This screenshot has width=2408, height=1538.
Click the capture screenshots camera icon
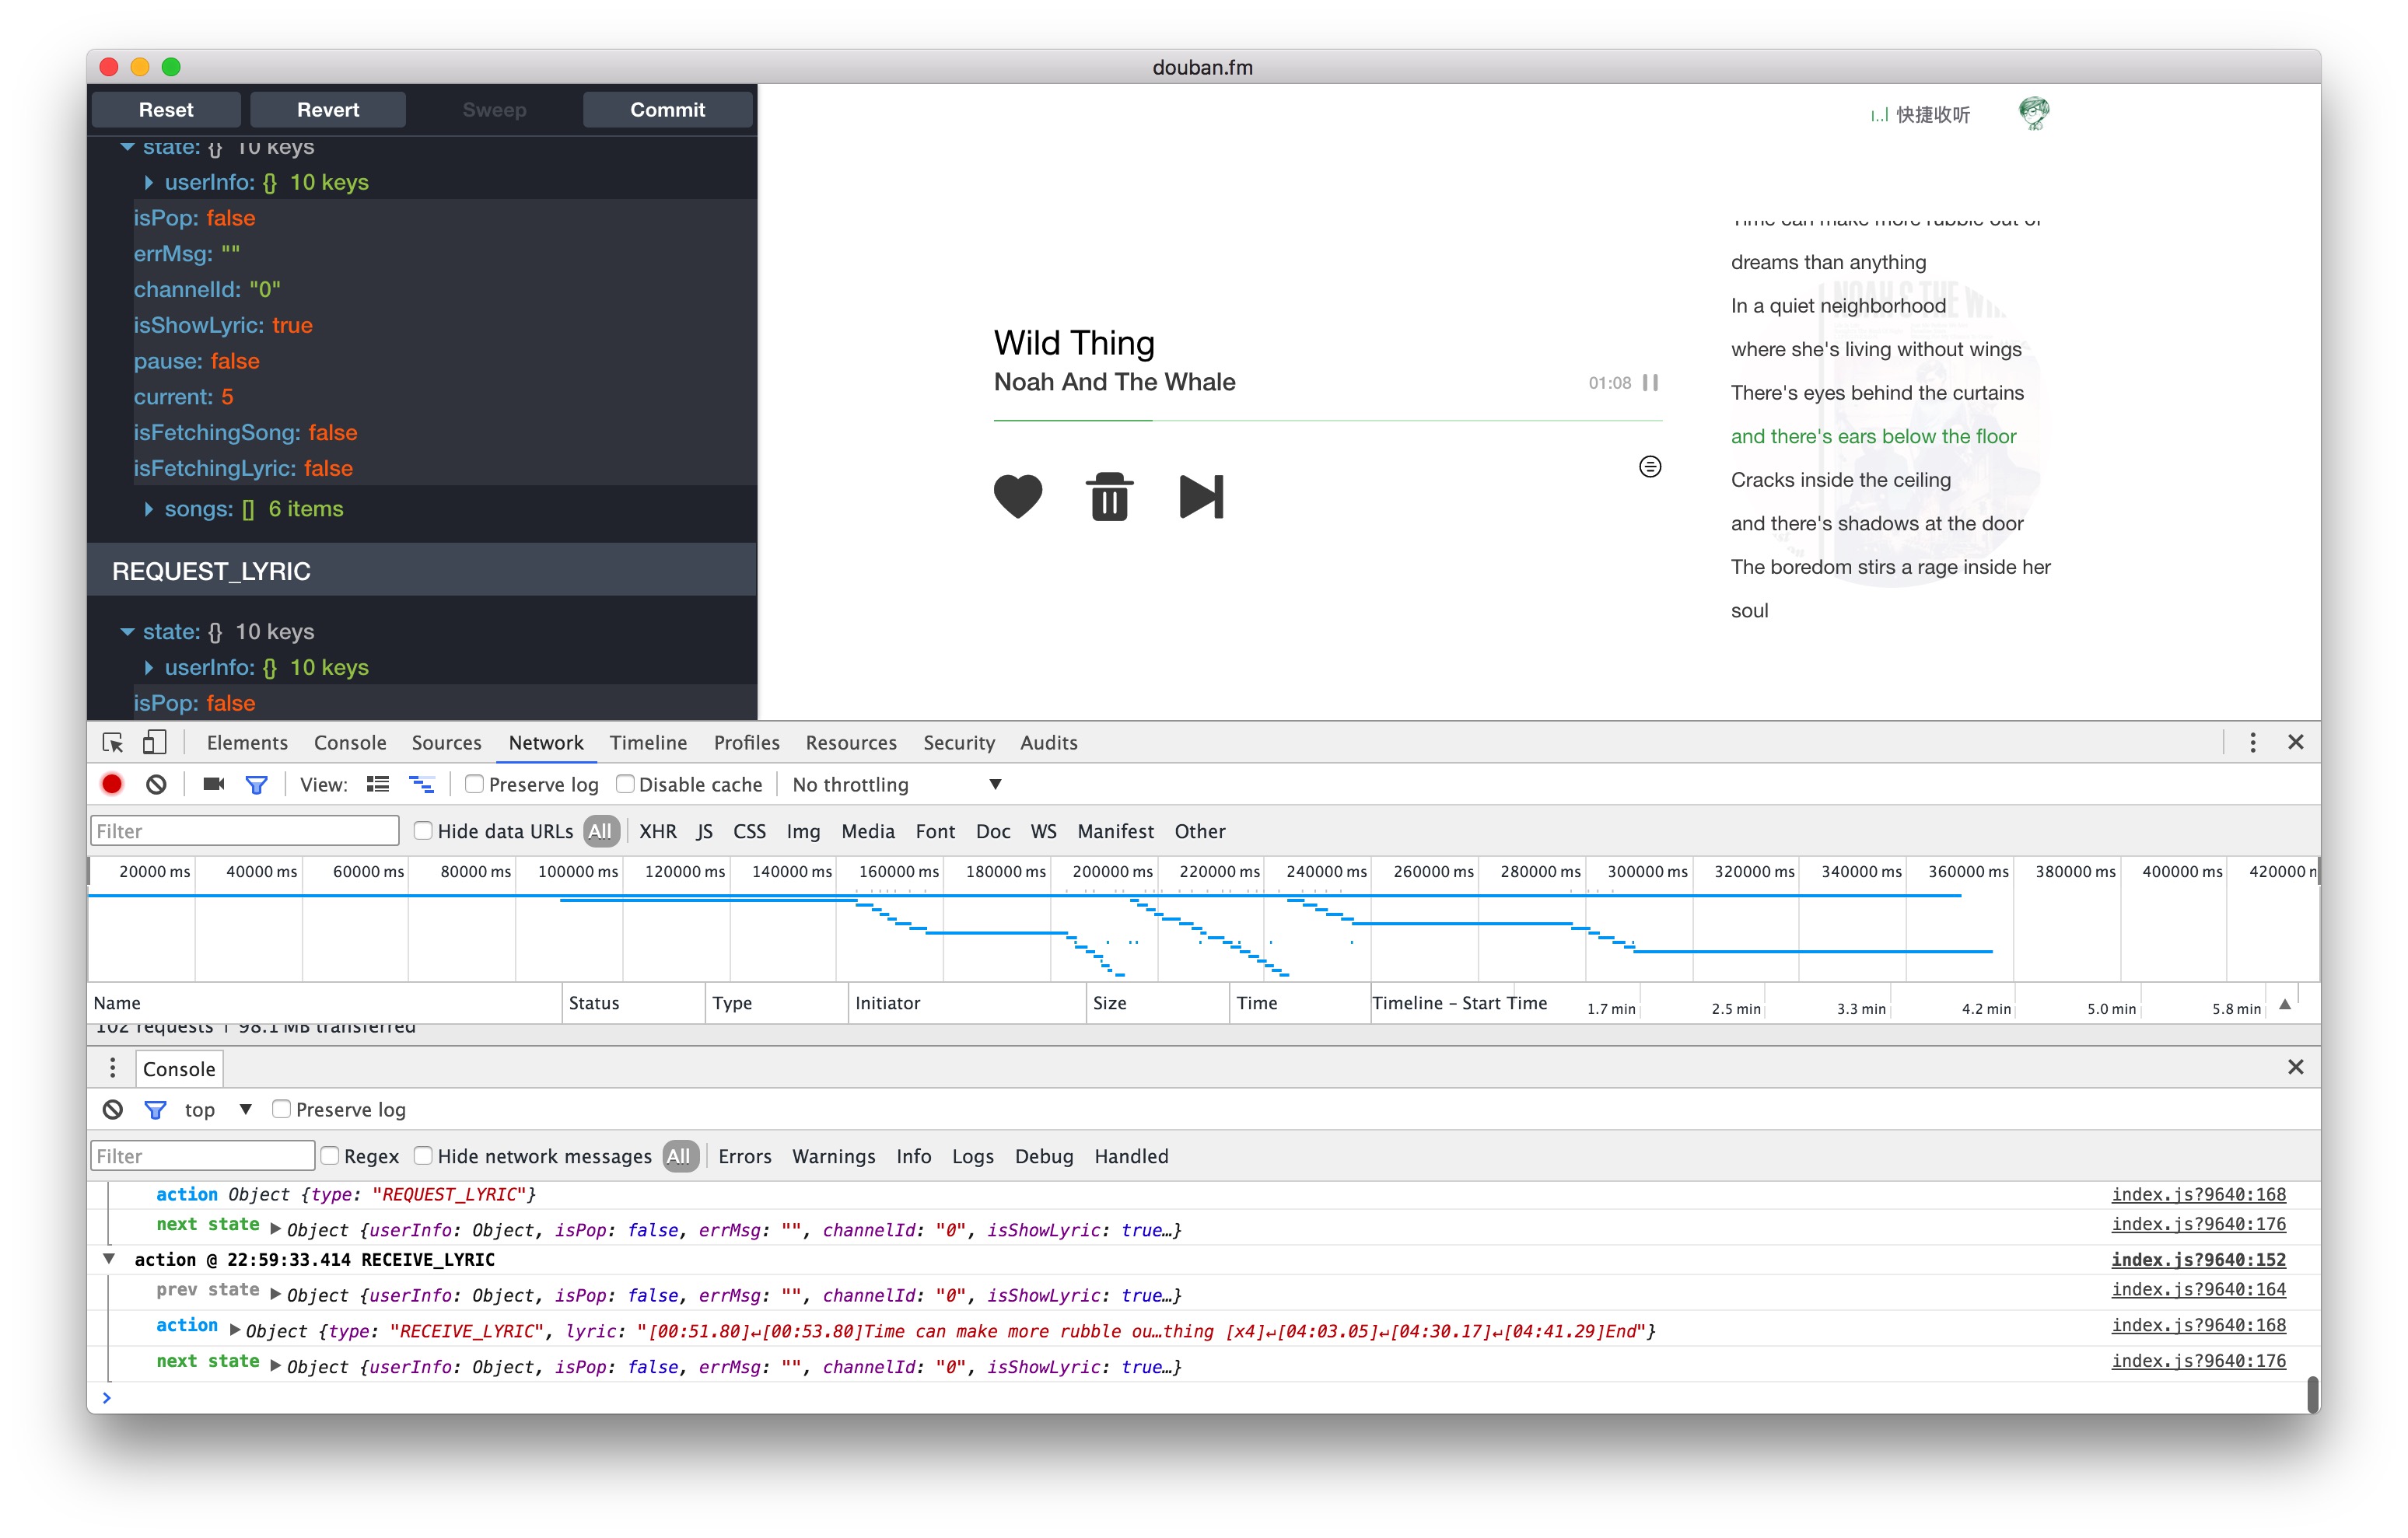point(213,785)
